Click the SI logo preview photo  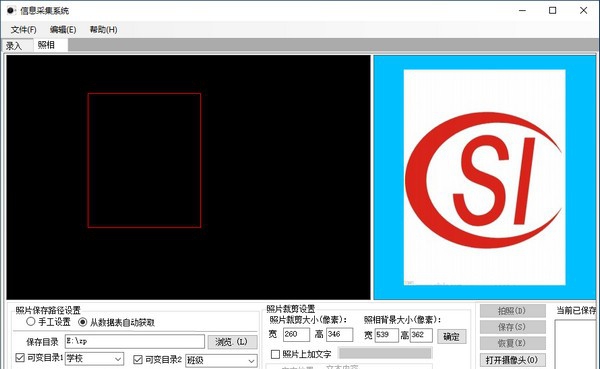[x=484, y=177]
